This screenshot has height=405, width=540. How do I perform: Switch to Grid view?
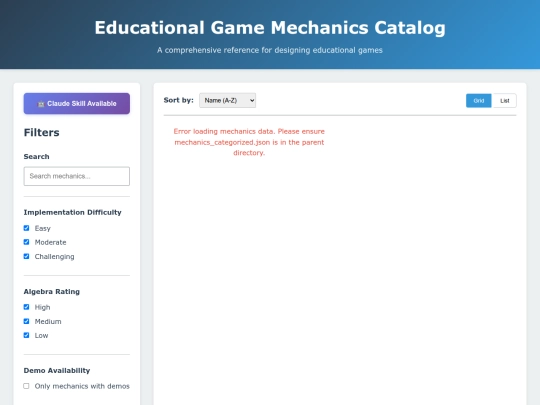tap(479, 101)
